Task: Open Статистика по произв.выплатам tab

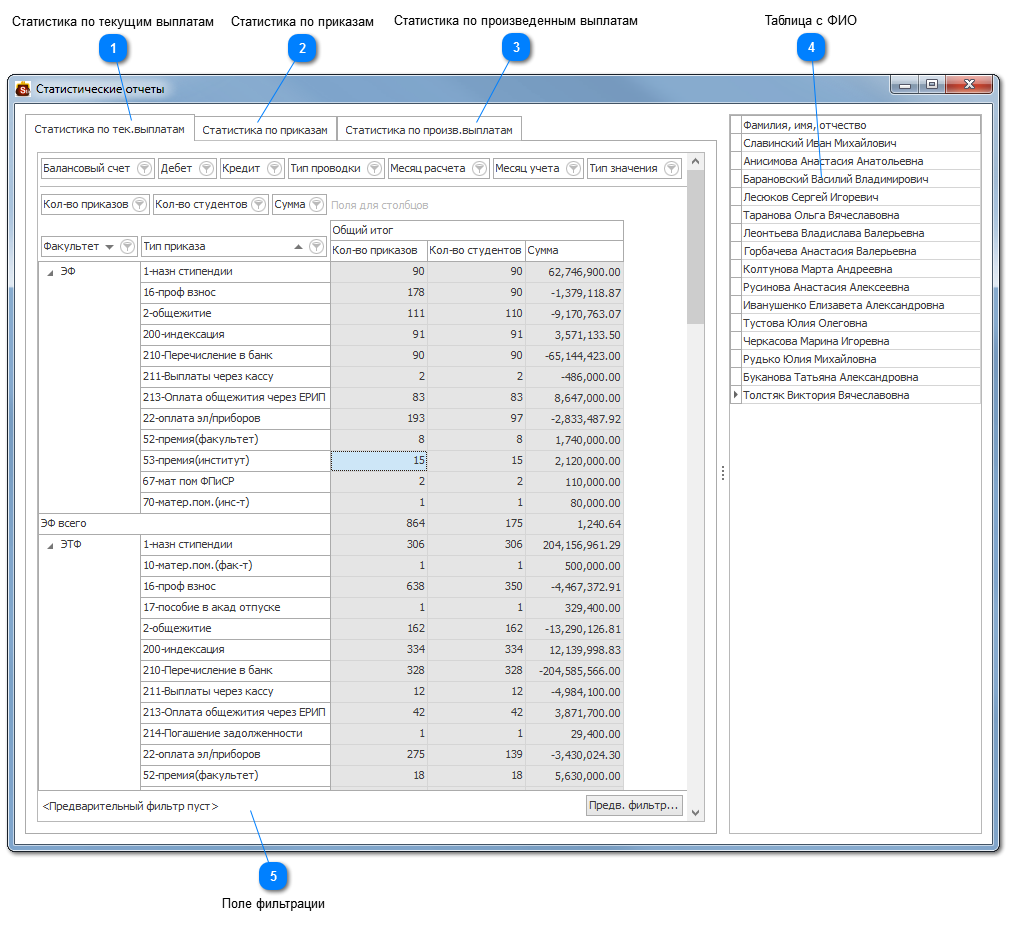Action: pyautogui.click(x=429, y=130)
